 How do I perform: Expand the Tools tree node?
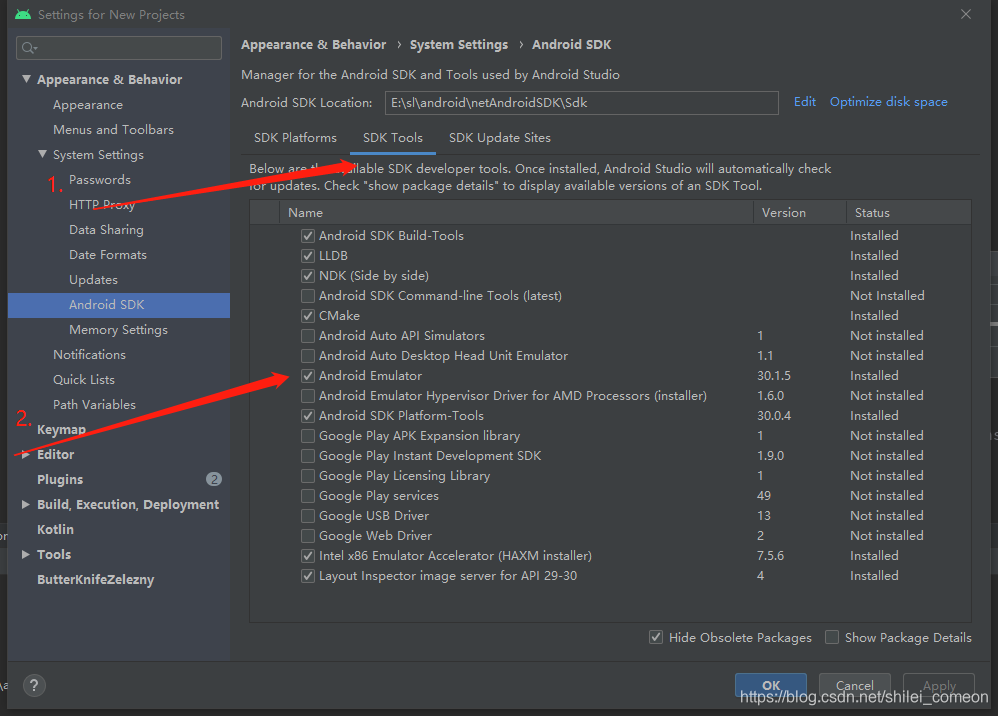26,554
